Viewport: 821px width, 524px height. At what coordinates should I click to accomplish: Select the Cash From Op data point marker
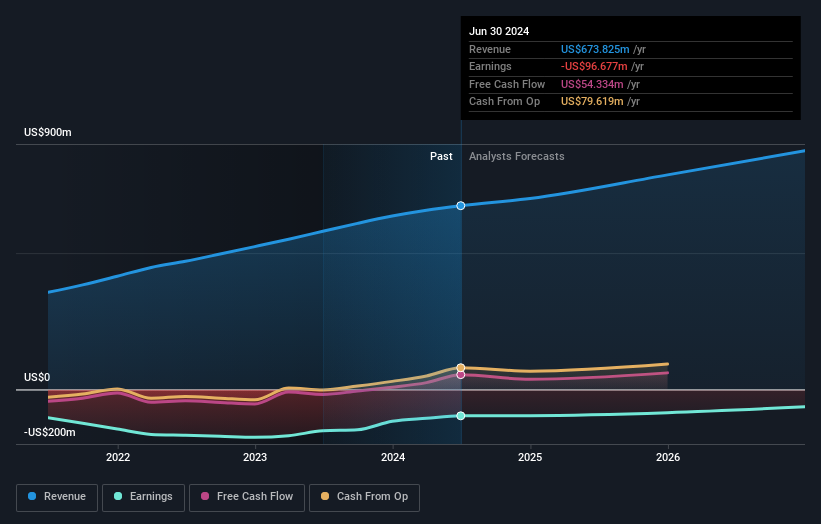pos(461,367)
